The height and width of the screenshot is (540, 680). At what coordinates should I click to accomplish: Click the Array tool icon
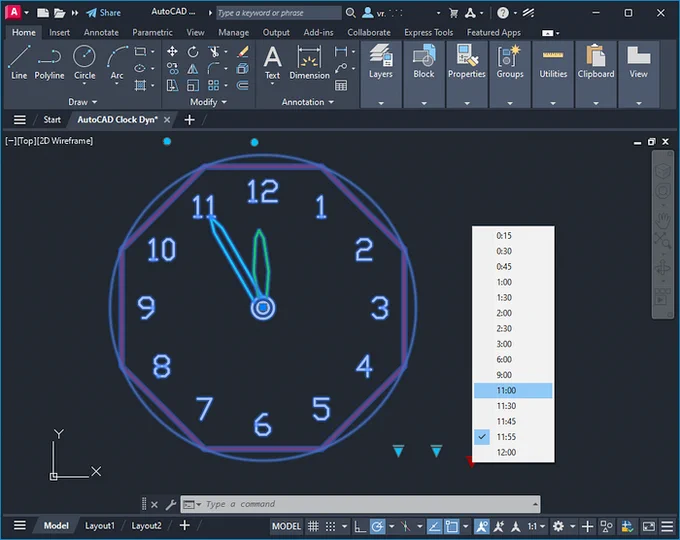click(214, 85)
